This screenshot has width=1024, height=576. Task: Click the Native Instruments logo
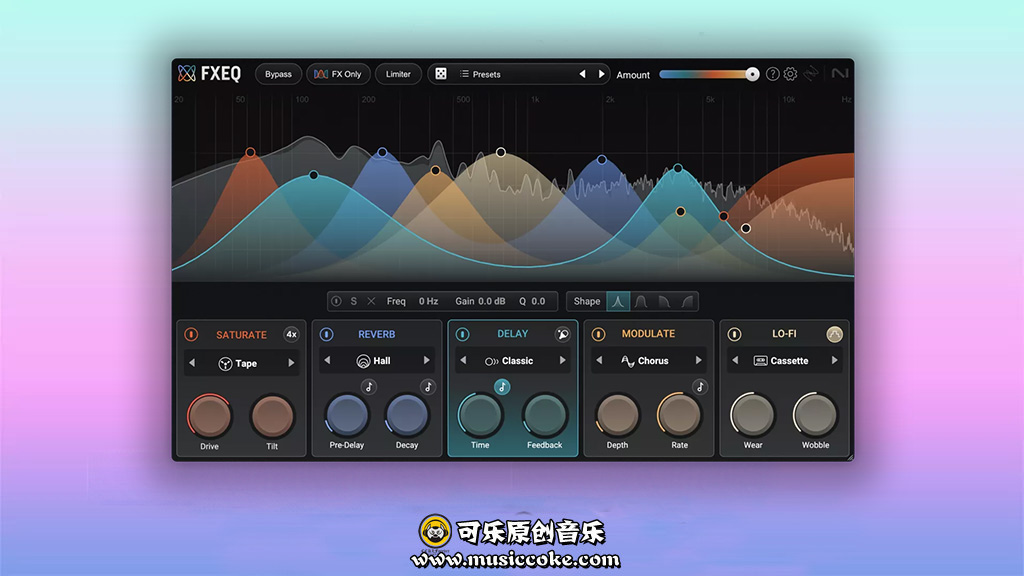(x=840, y=73)
